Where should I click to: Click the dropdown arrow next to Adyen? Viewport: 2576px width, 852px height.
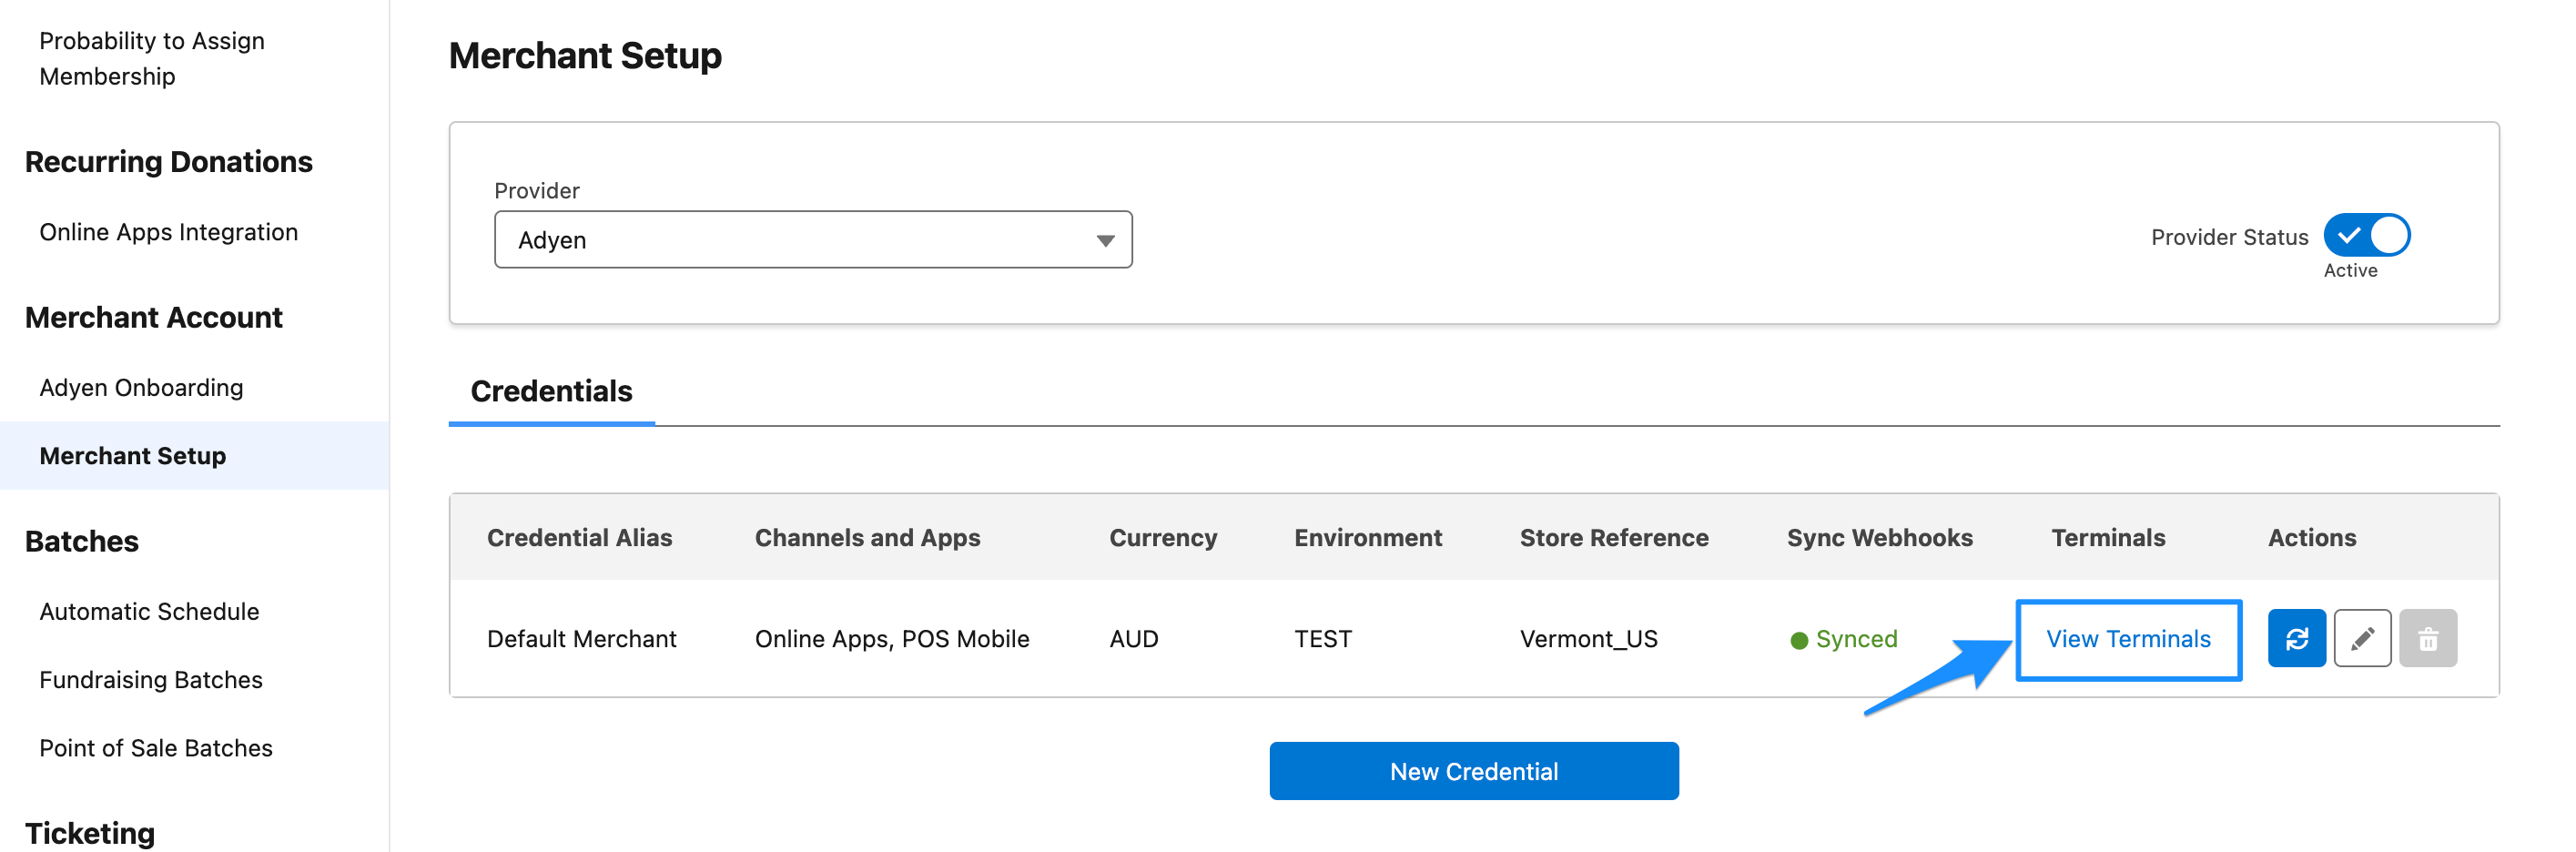(1105, 239)
